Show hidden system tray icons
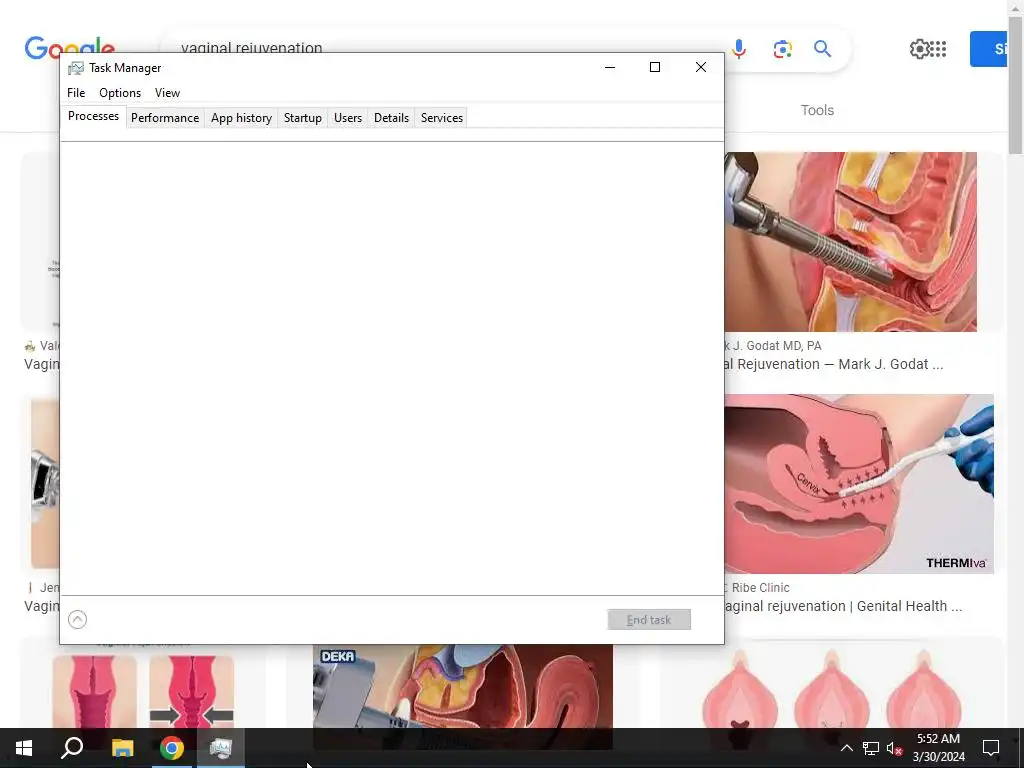The width and height of the screenshot is (1024, 768). (846, 748)
